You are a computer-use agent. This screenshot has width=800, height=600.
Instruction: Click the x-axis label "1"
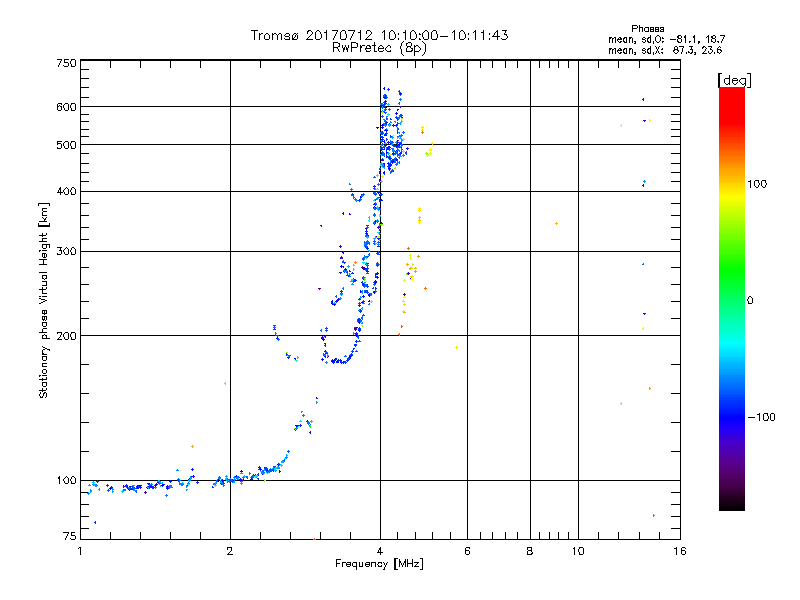(80, 551)
